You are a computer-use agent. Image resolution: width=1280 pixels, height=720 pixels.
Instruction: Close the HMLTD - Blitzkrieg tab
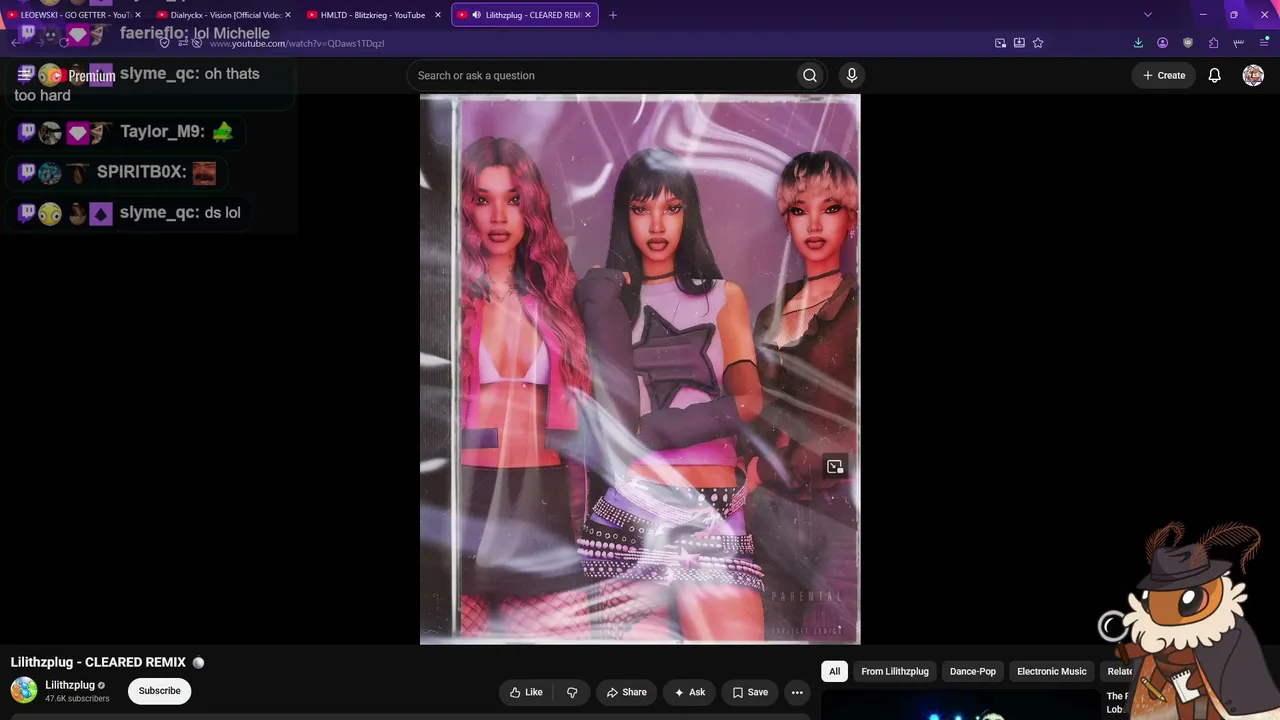[438, 15]
